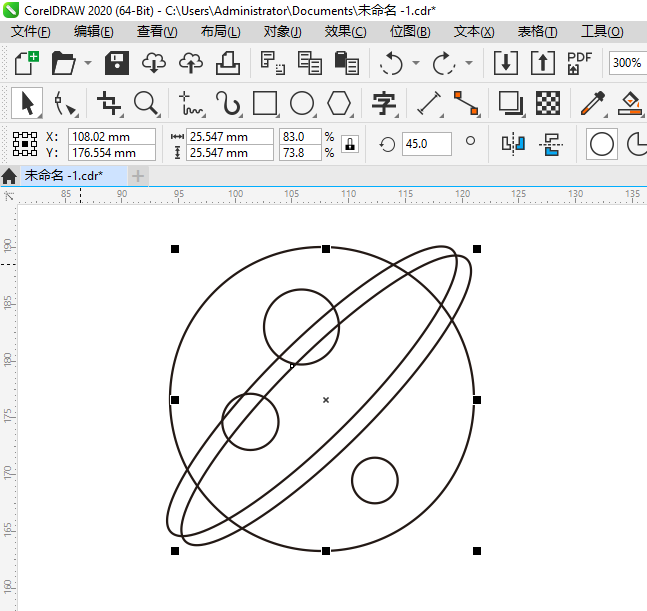This screenshot has height=611, width=647.
Task: Select the Ellipse tool
Action: 302,103
